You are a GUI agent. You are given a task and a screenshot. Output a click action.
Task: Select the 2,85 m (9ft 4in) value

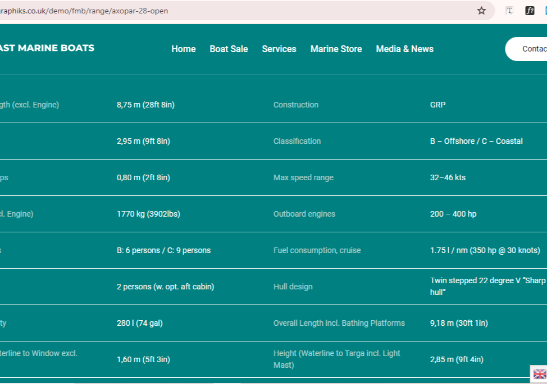[x=457, y=360]
